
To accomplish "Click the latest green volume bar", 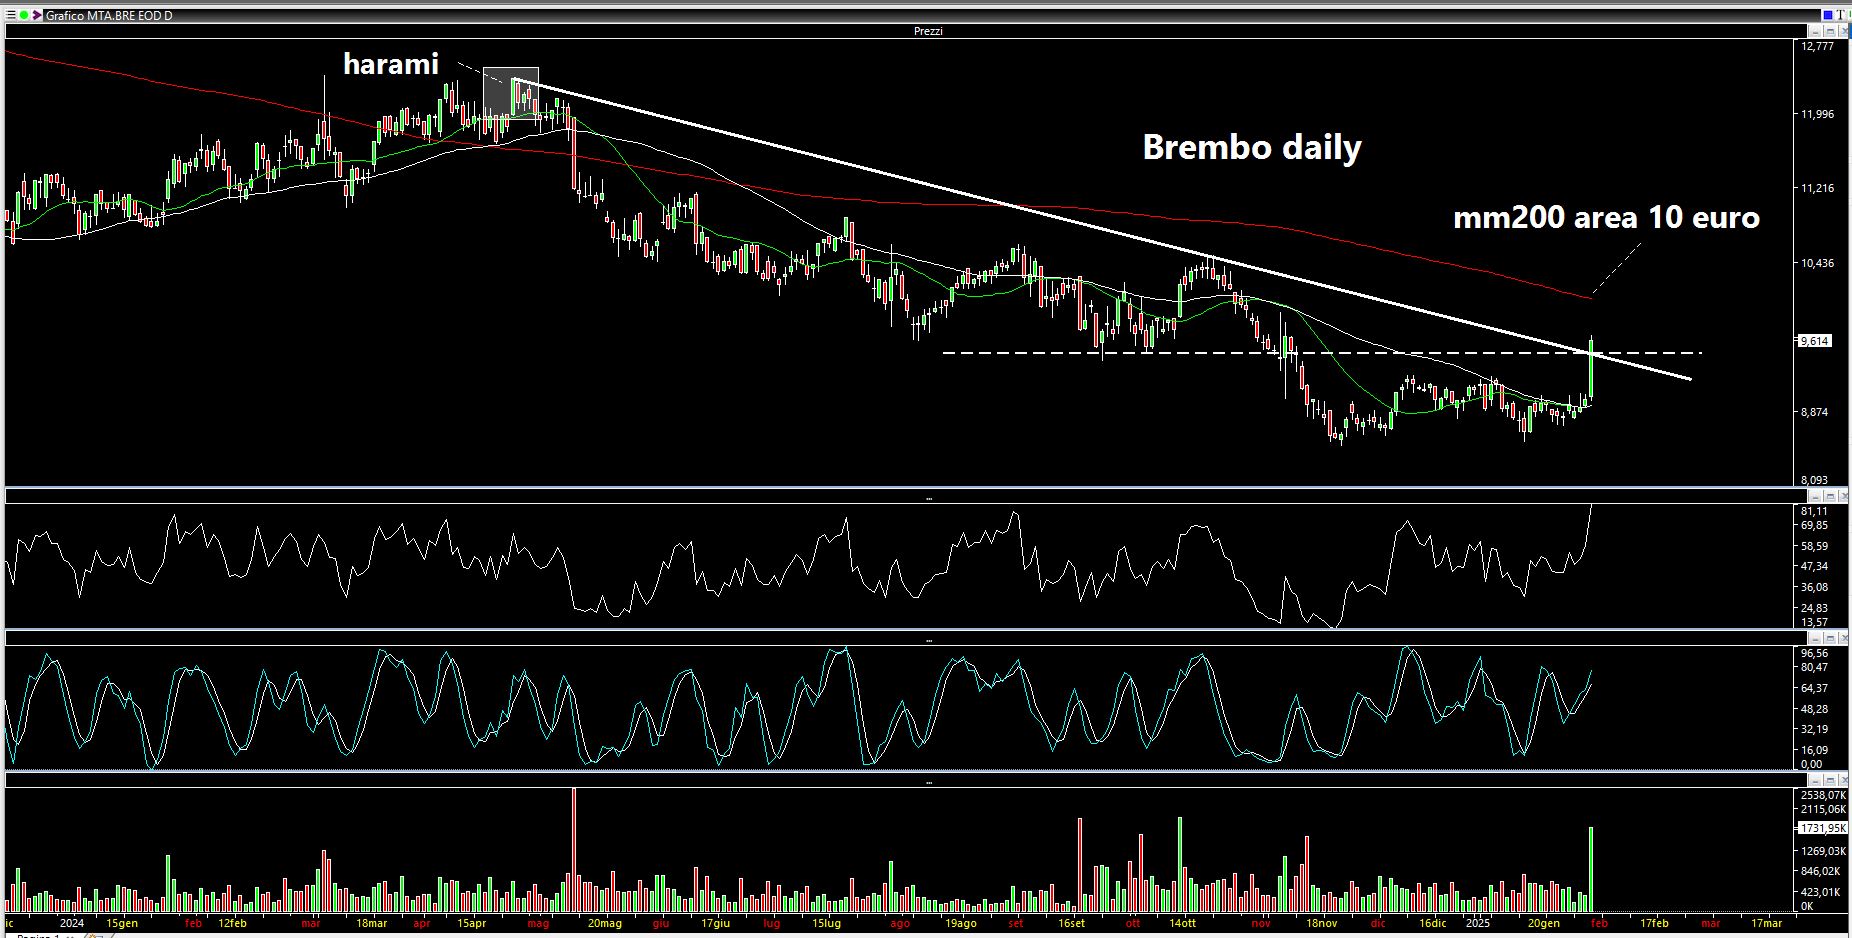I will (1590, 869).
